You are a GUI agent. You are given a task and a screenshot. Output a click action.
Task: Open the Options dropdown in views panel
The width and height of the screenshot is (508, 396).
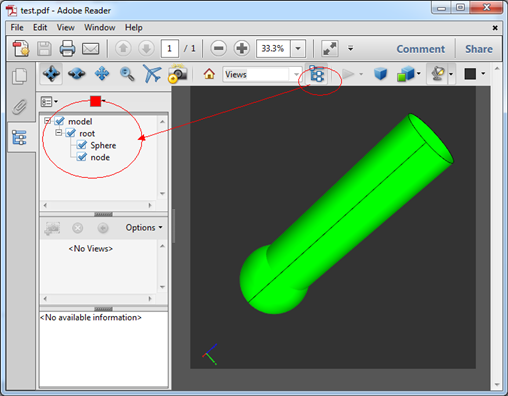(144, 228)
